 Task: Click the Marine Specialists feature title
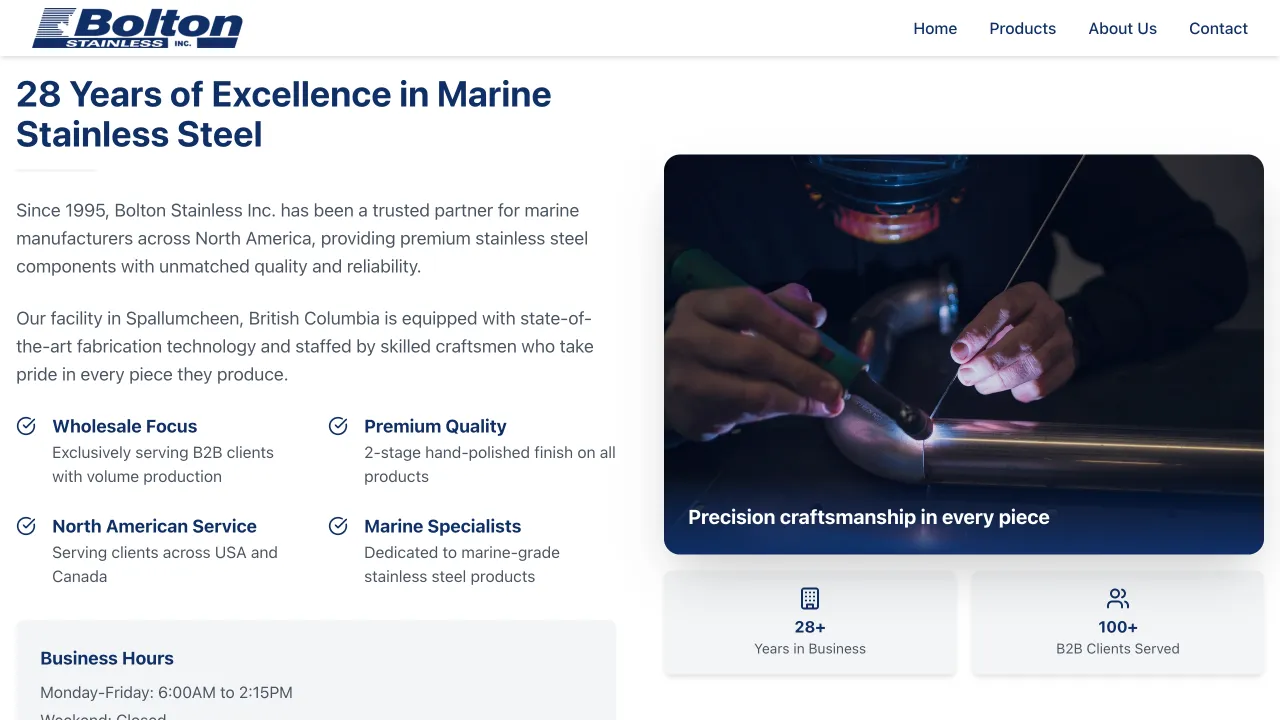442,526
